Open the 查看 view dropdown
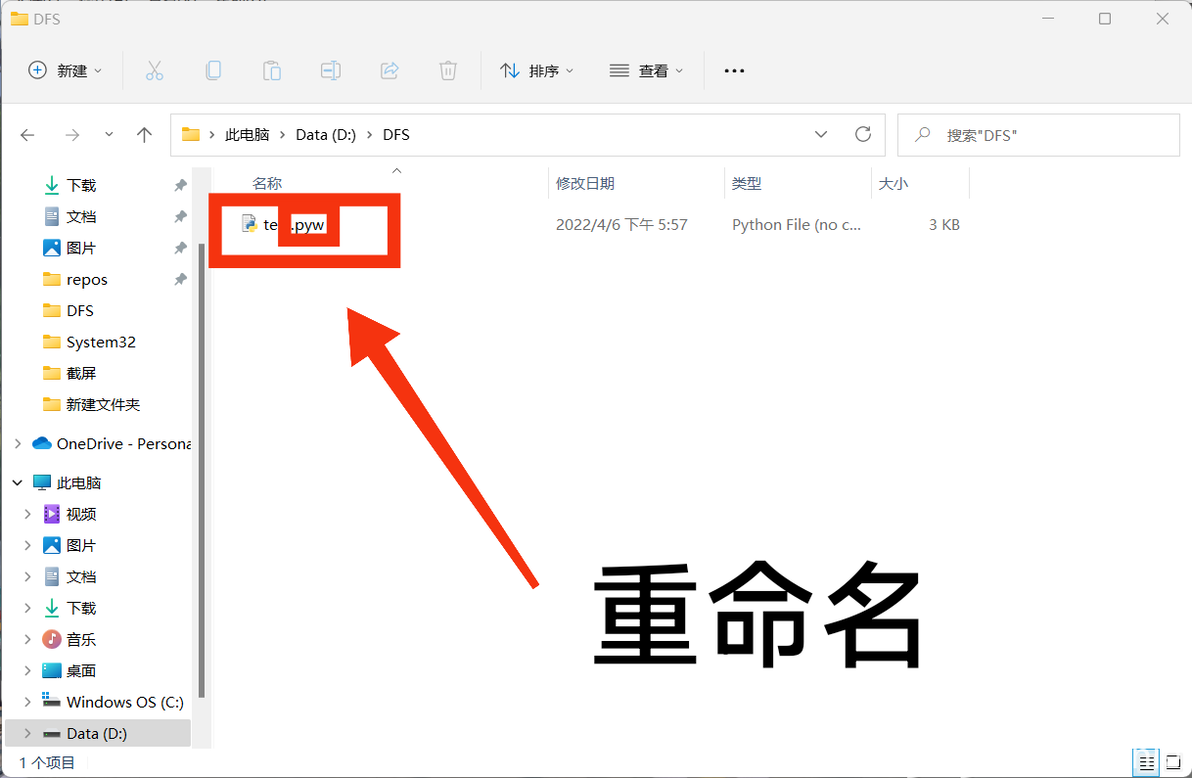Image resolution: width=1192 pixels, height=778 pixels. tap(646, 71)
